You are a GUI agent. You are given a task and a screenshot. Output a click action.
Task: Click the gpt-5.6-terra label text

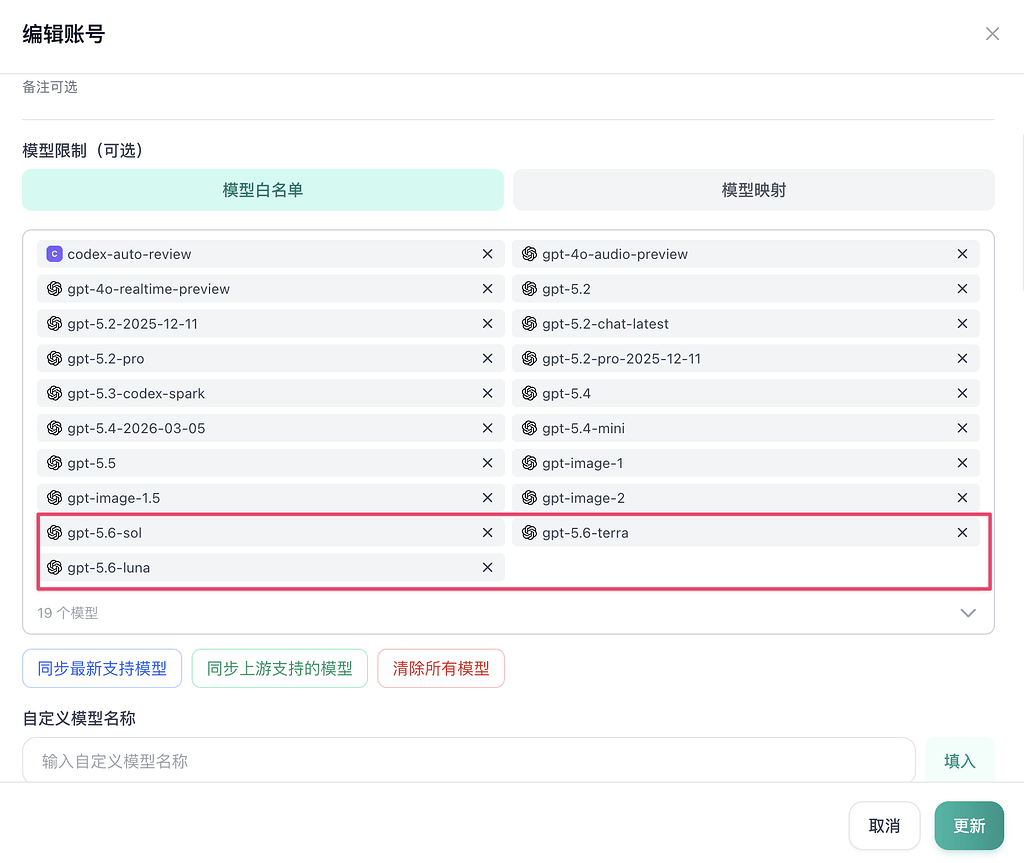tap(585, 532)
